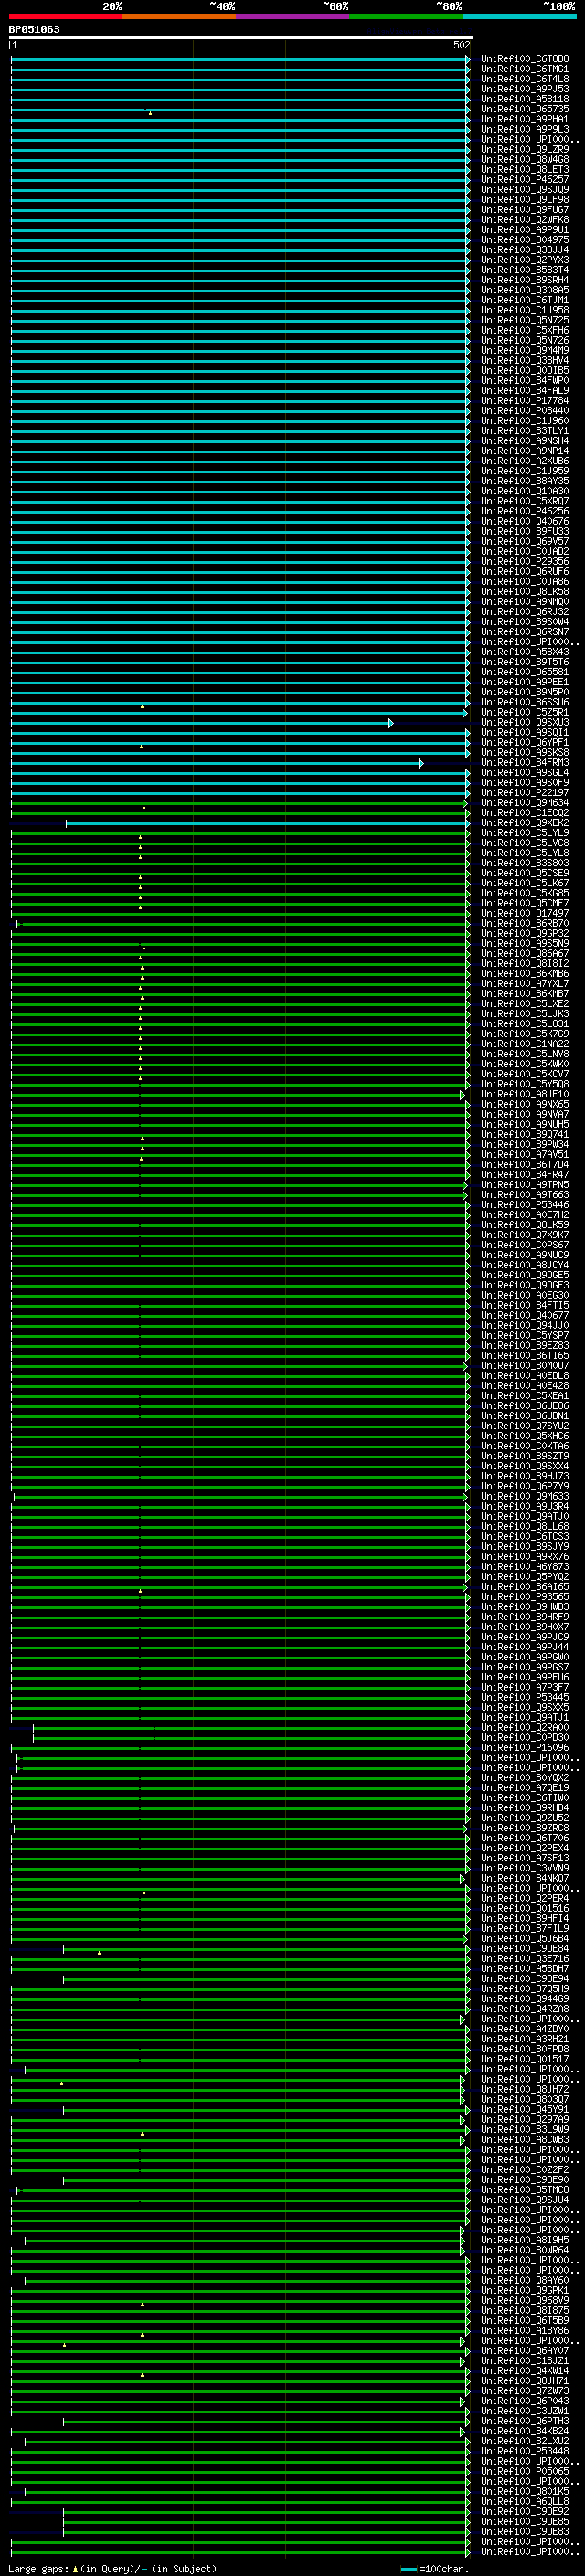Click the cyan alignment bar for Q9XEK2

(267, 823)
